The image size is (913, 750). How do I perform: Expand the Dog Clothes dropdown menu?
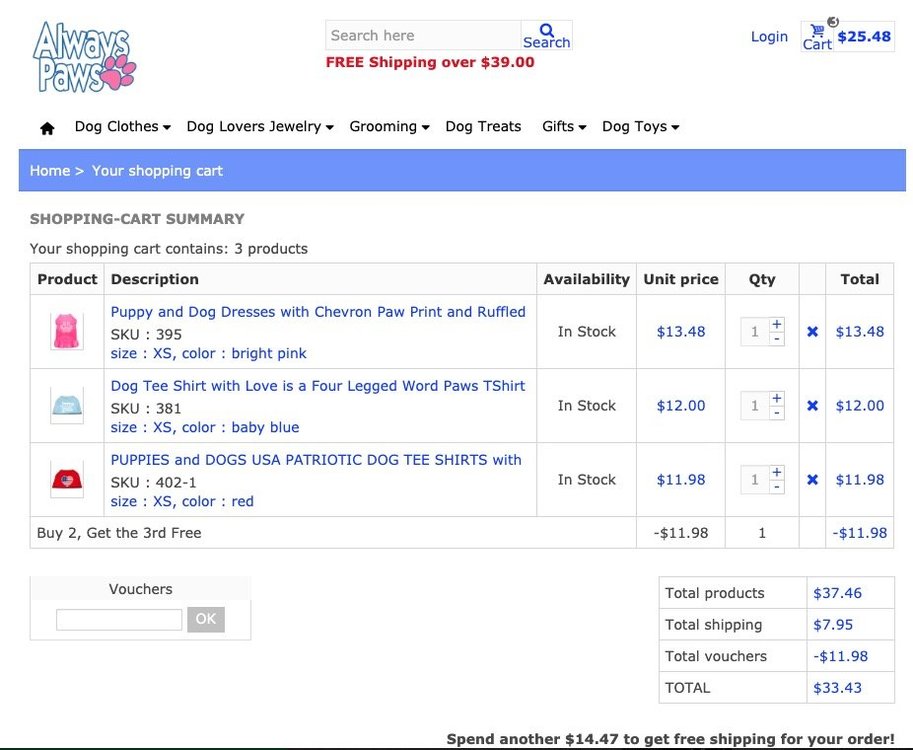click(122, 127)
